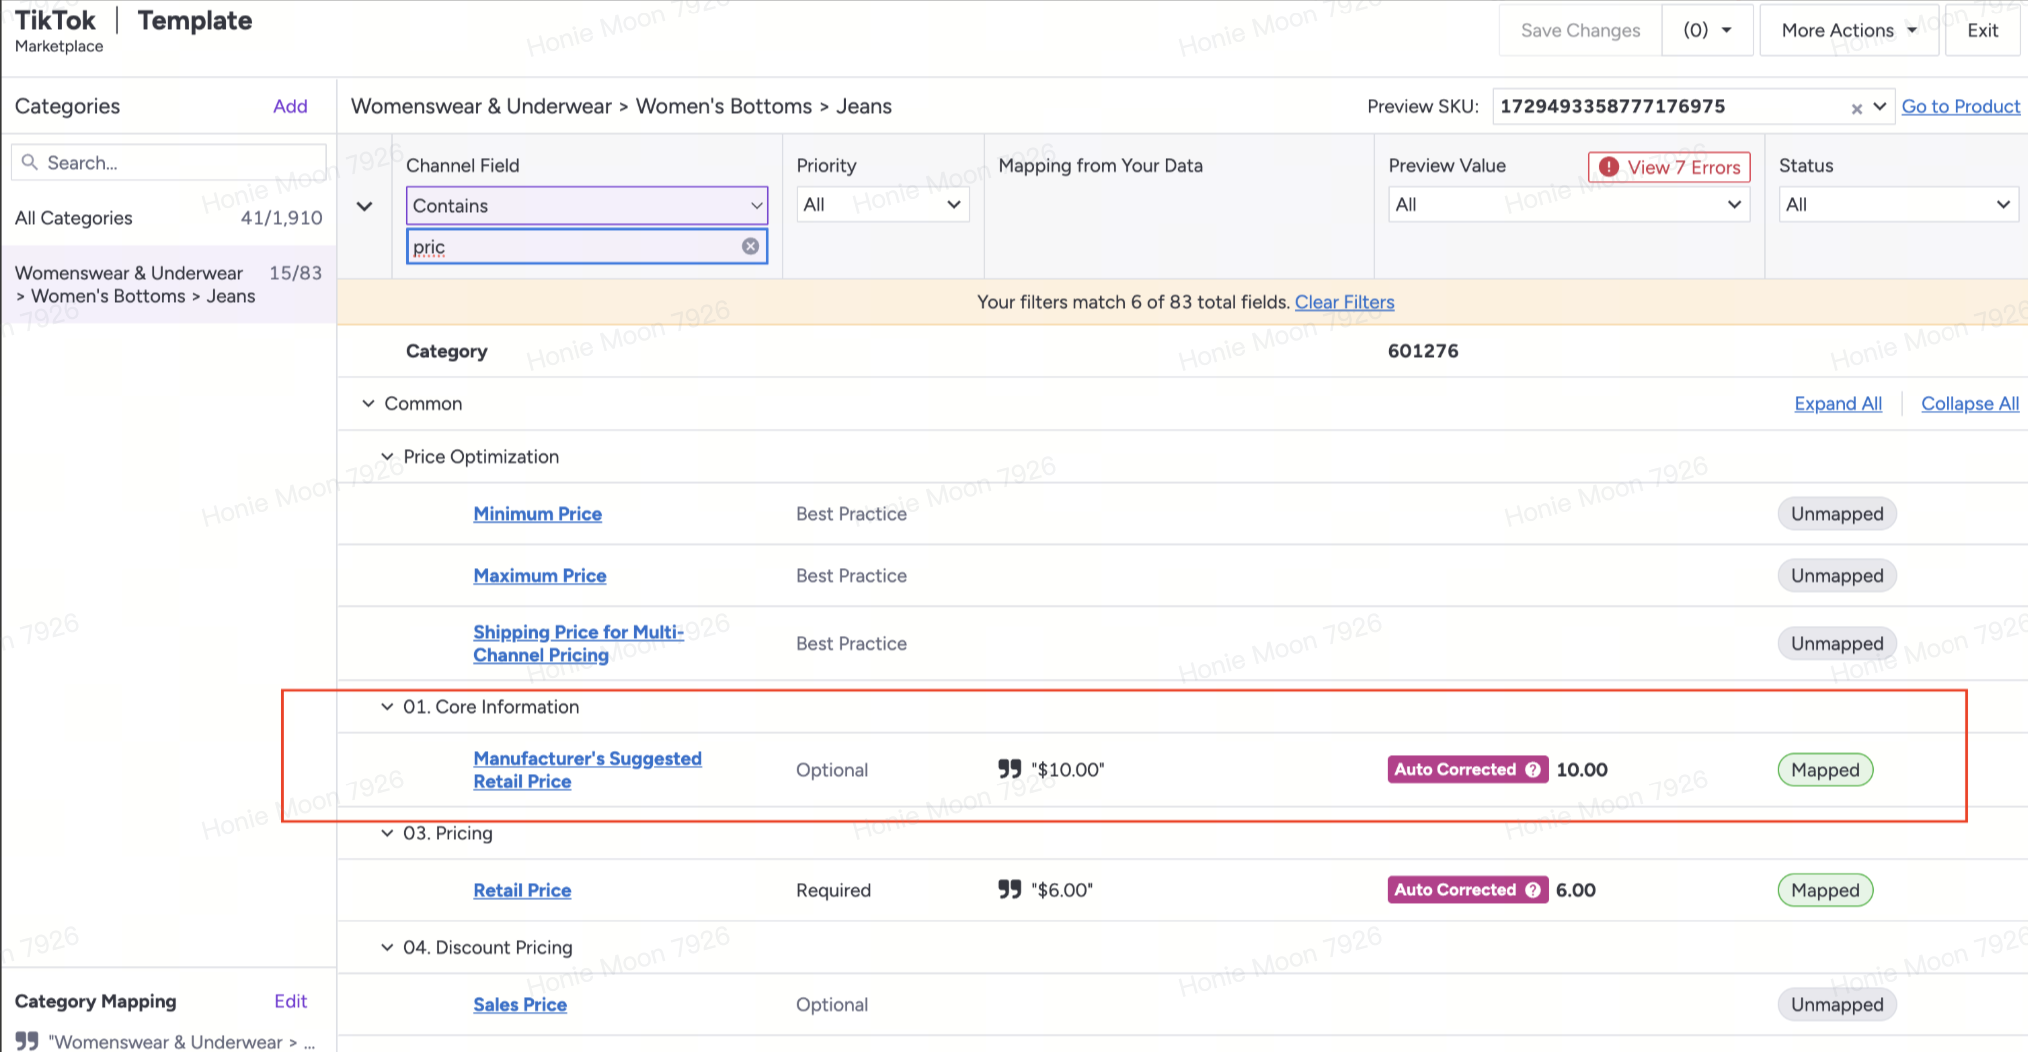Open the Priority filter dropdown
This screenshot has height=1052, width=2028.
pos(881,205)
